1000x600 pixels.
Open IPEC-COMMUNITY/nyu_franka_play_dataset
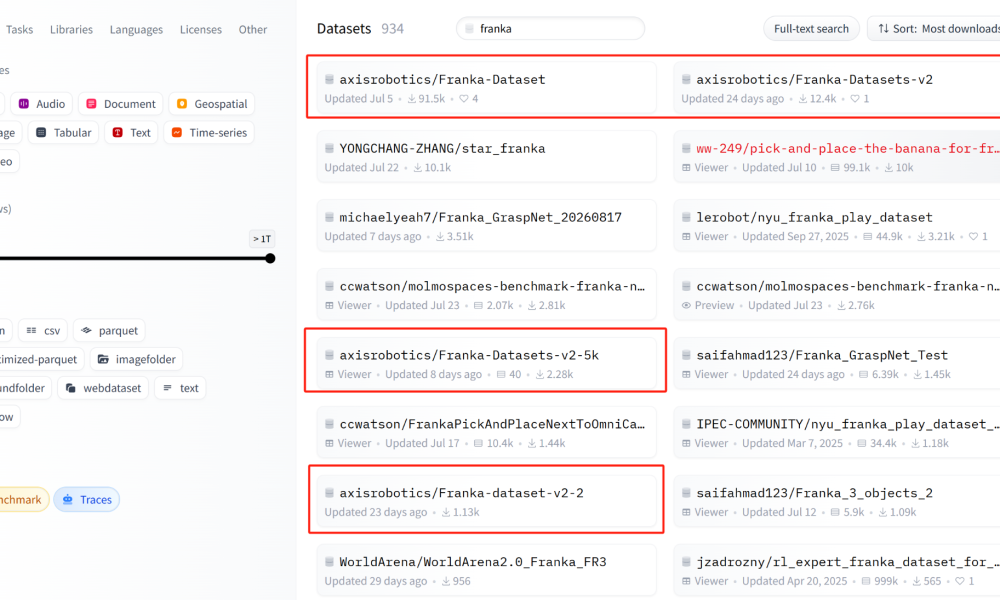(x=837, y=432)
